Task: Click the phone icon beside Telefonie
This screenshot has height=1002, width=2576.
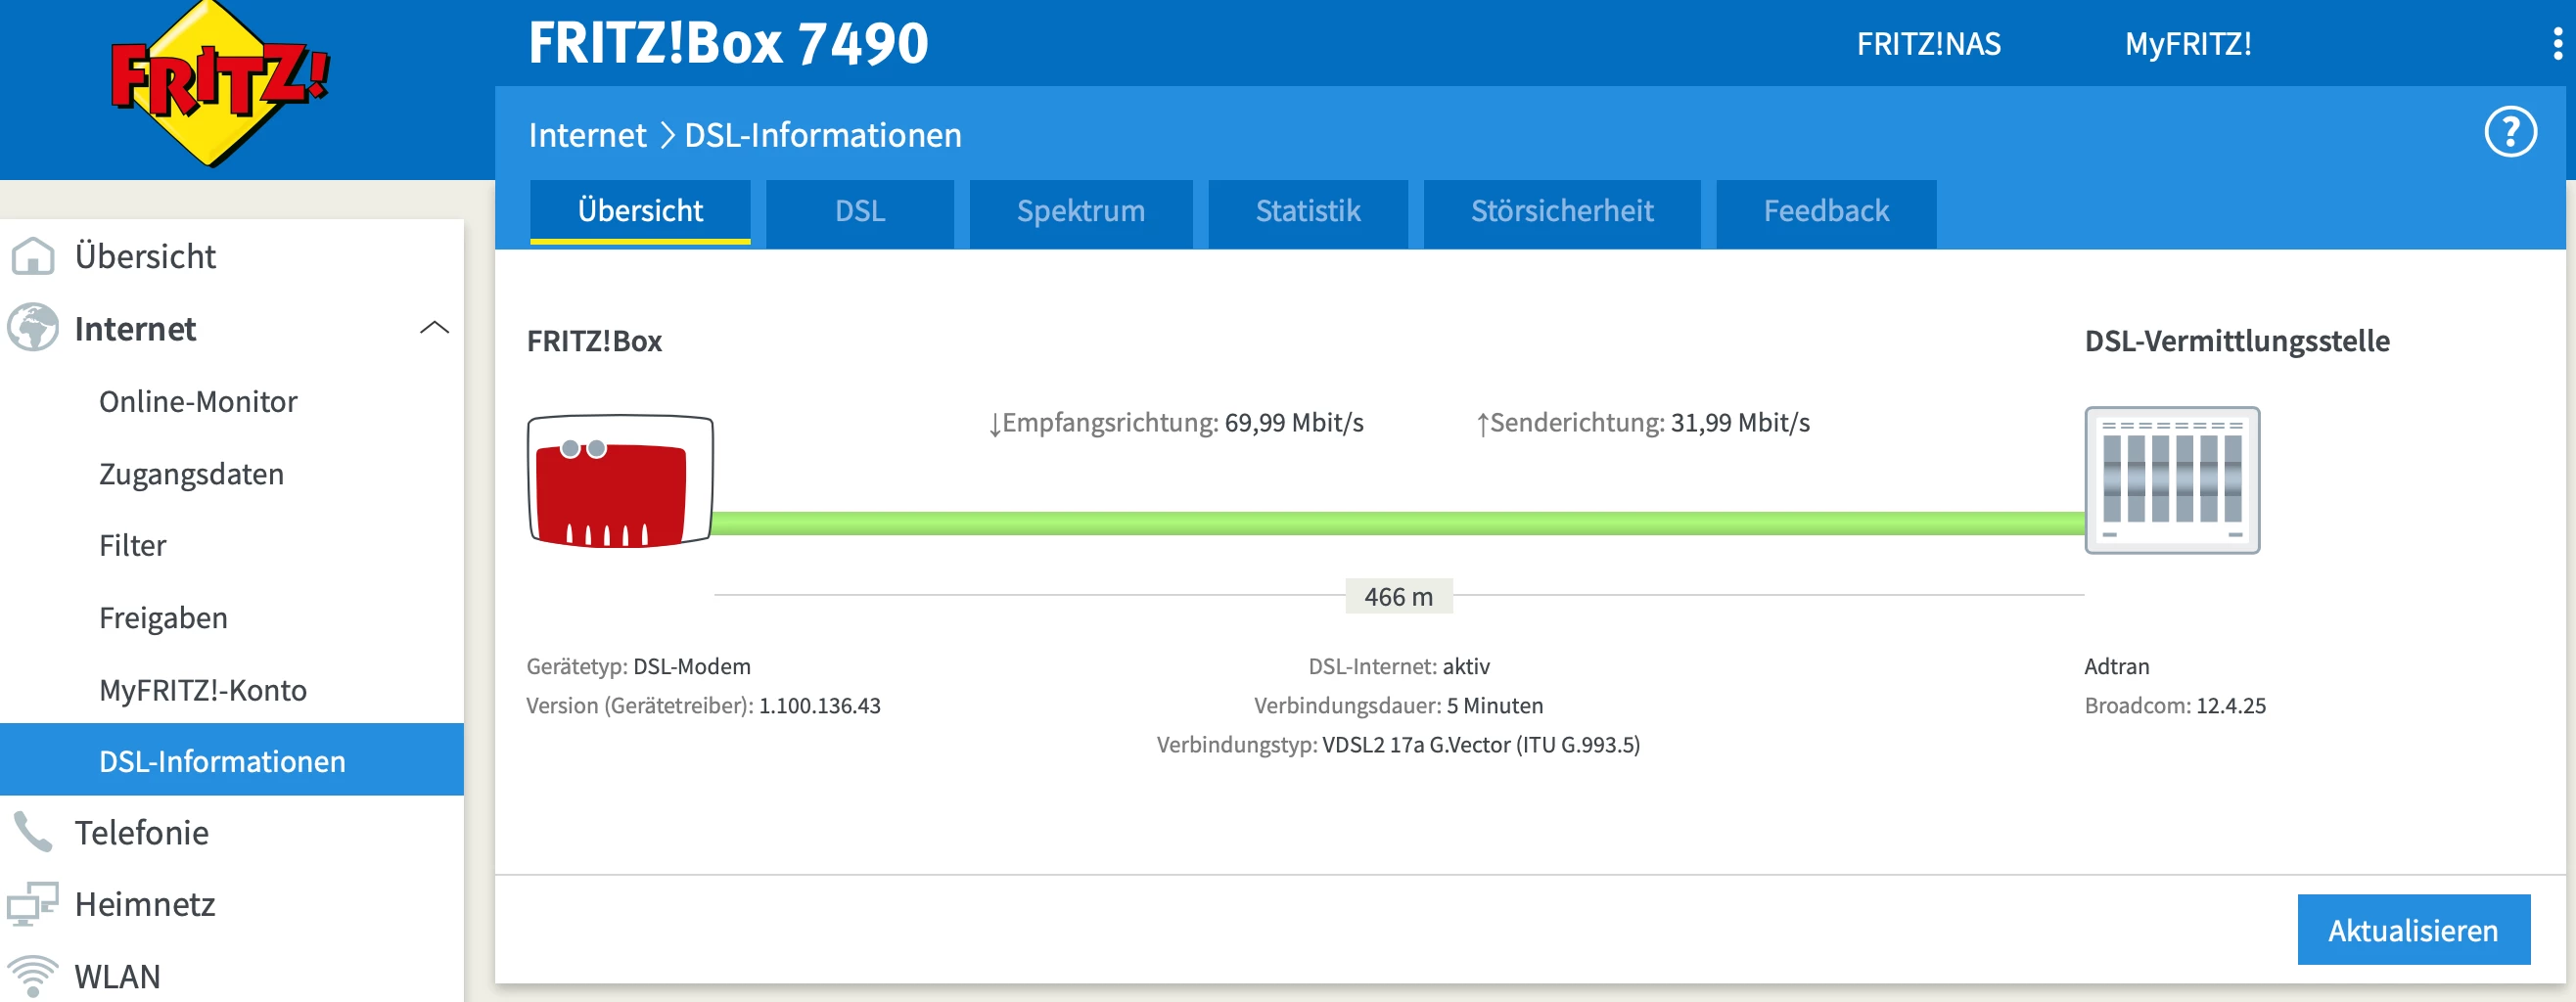Action: tap(33, 832)
